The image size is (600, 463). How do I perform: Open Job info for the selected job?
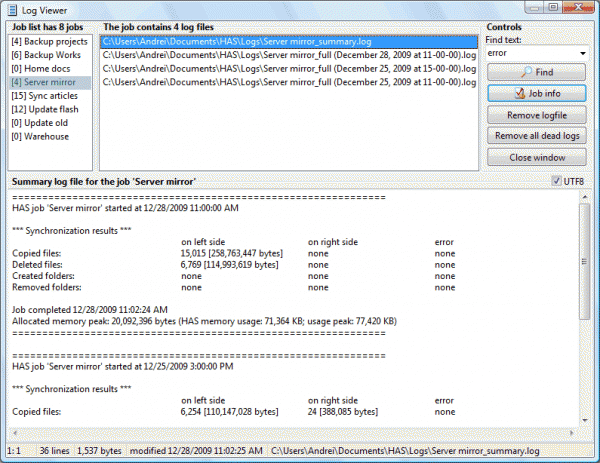pos(536,93)
